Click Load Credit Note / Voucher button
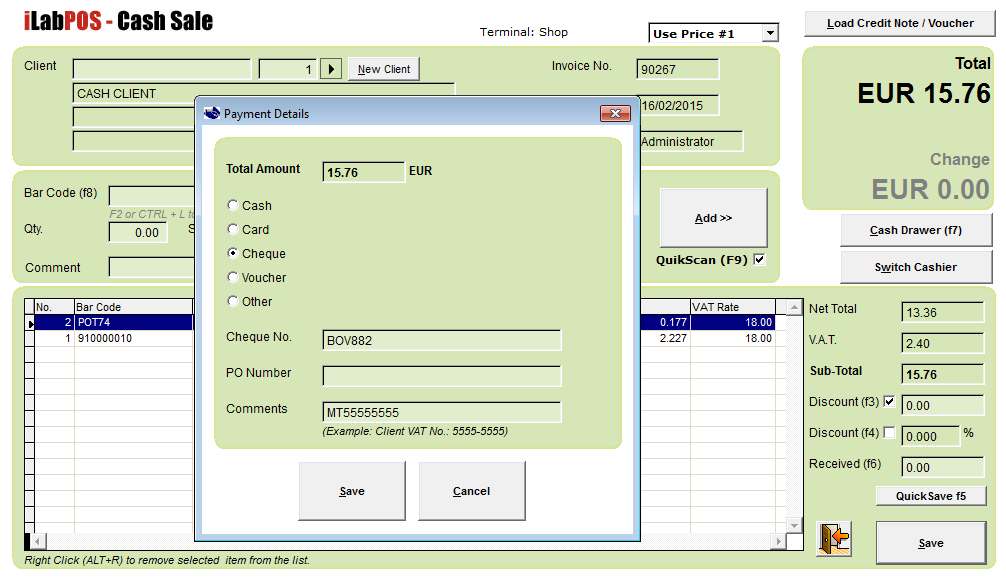 click(899, 24)
